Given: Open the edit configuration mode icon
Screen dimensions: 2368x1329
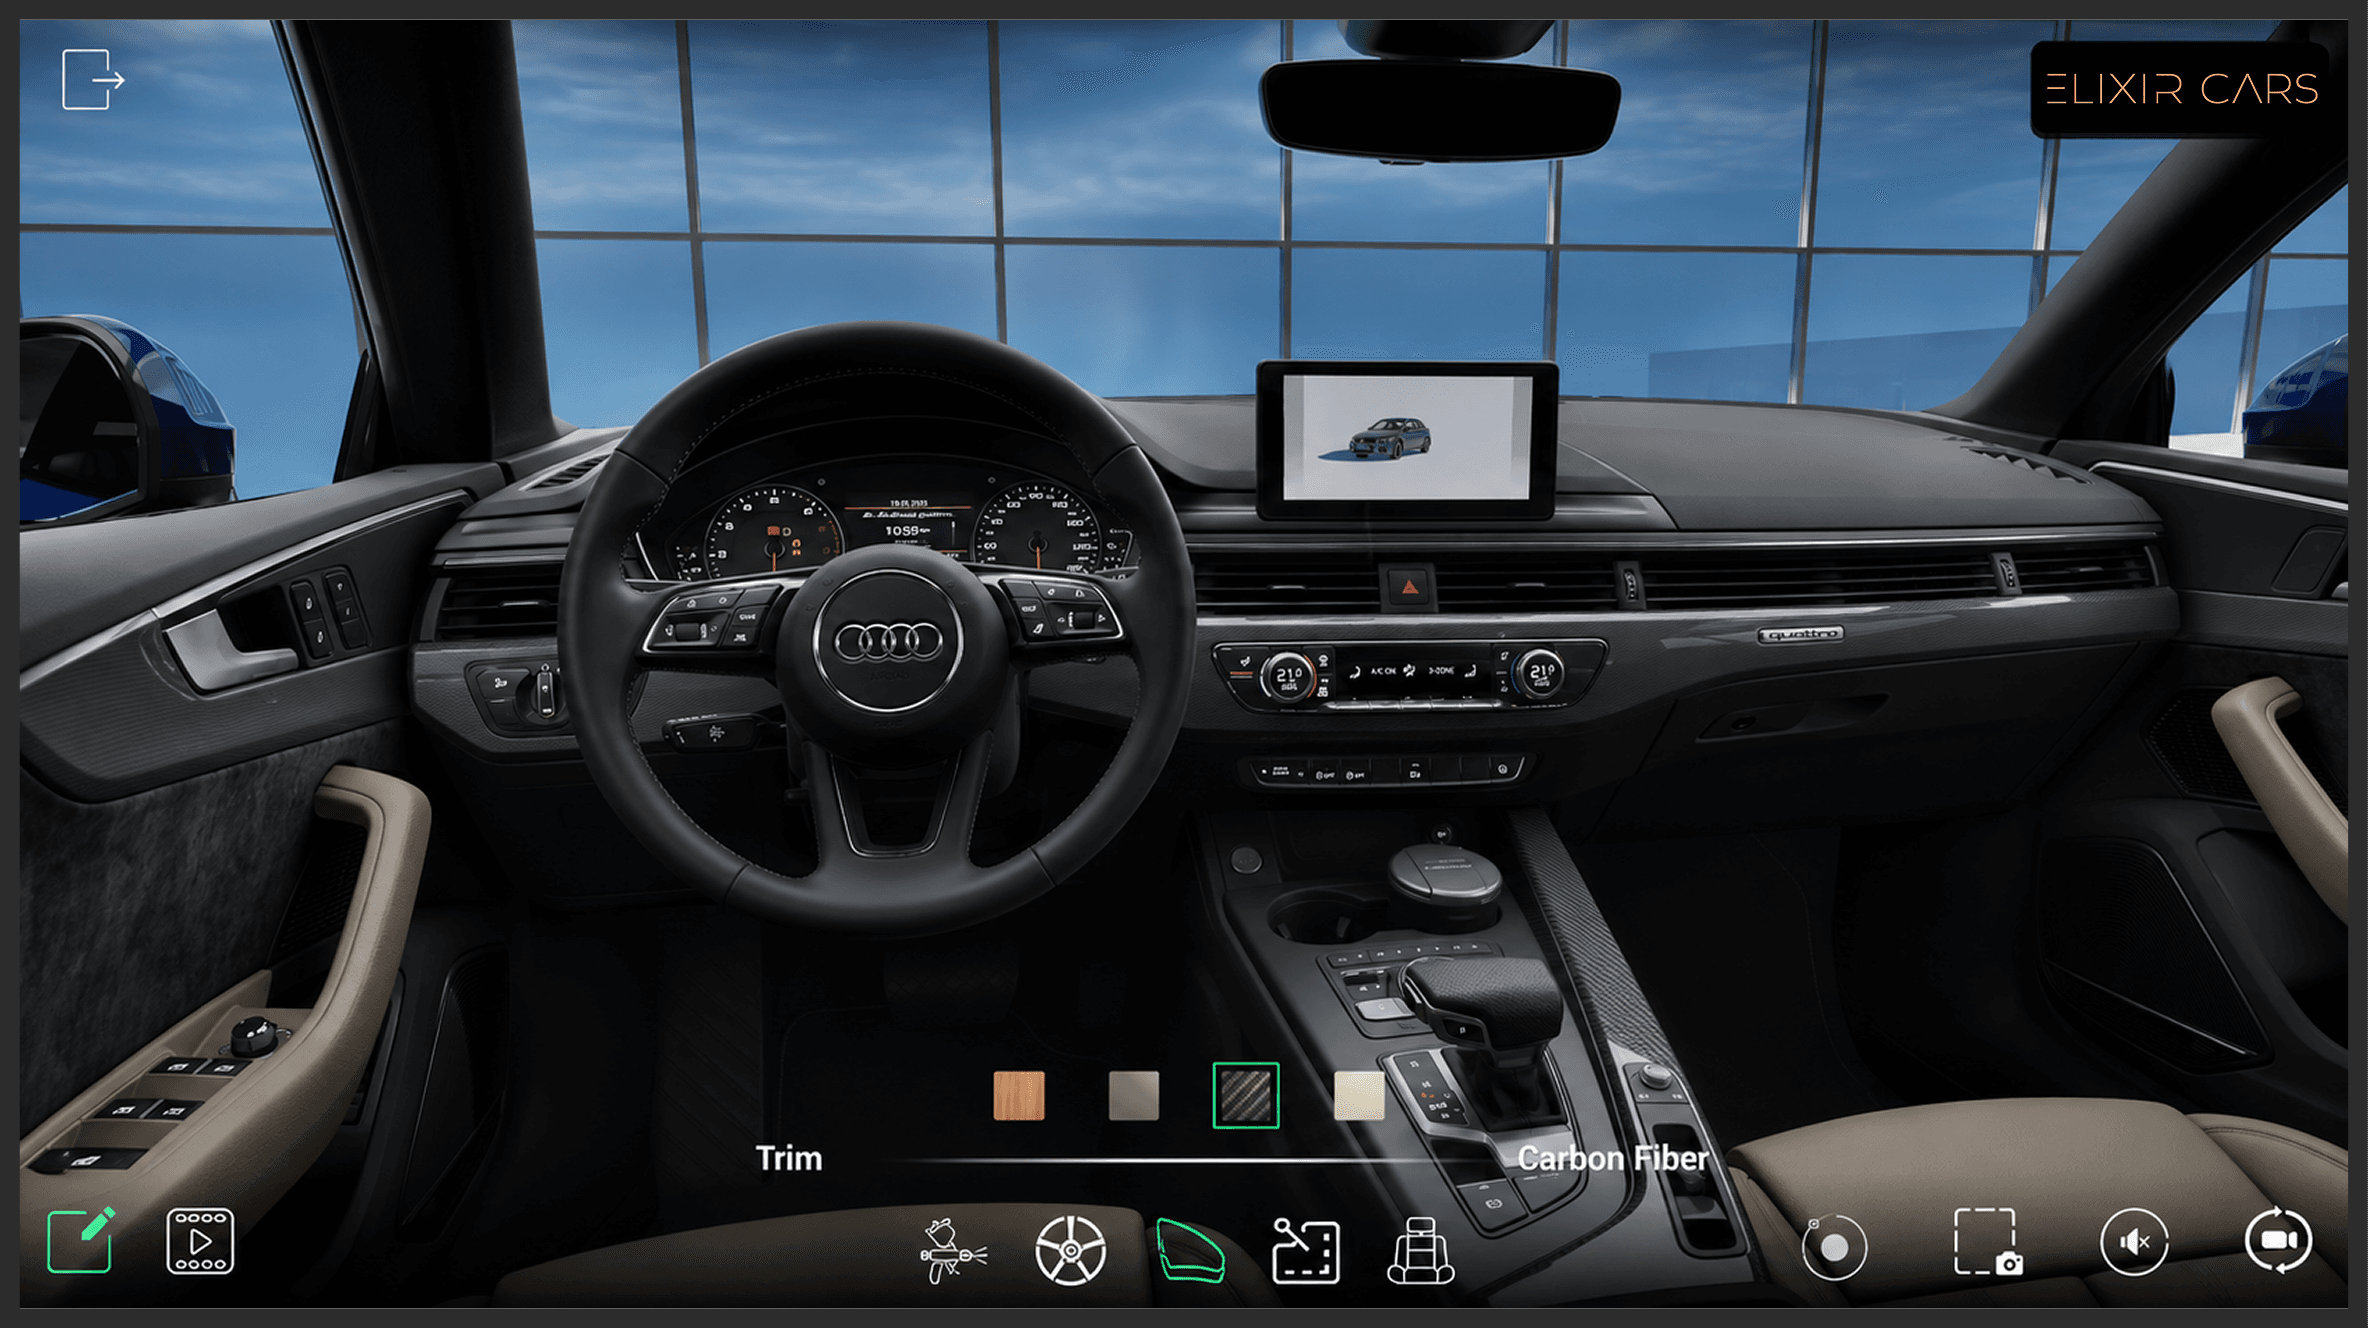Looking at the screenshot, I should click(81, 1240).
